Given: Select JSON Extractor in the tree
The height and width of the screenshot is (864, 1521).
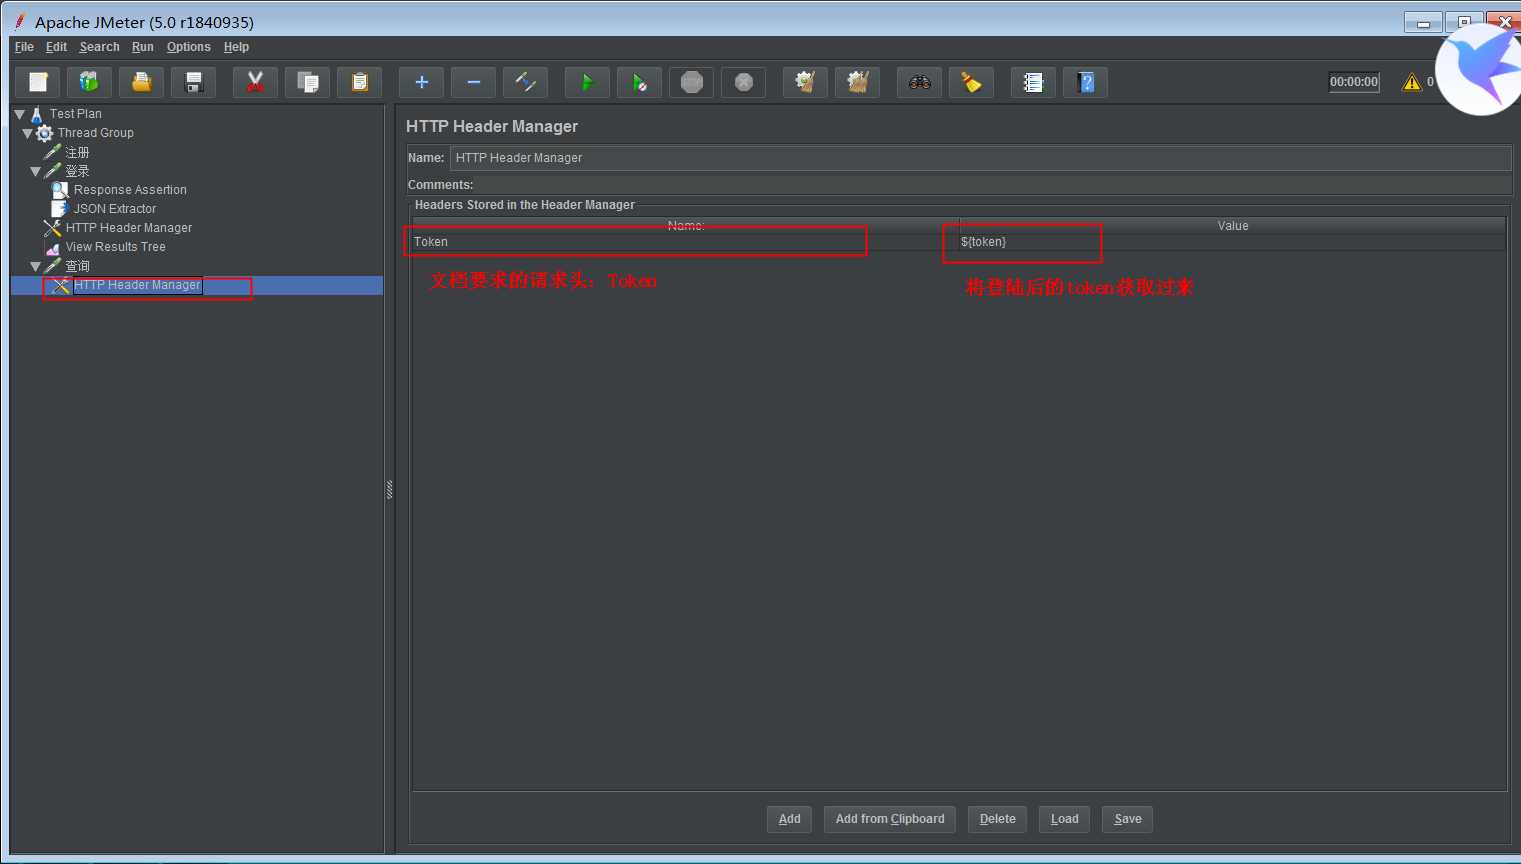Looking at the screenshot, I should click(115, 209).
